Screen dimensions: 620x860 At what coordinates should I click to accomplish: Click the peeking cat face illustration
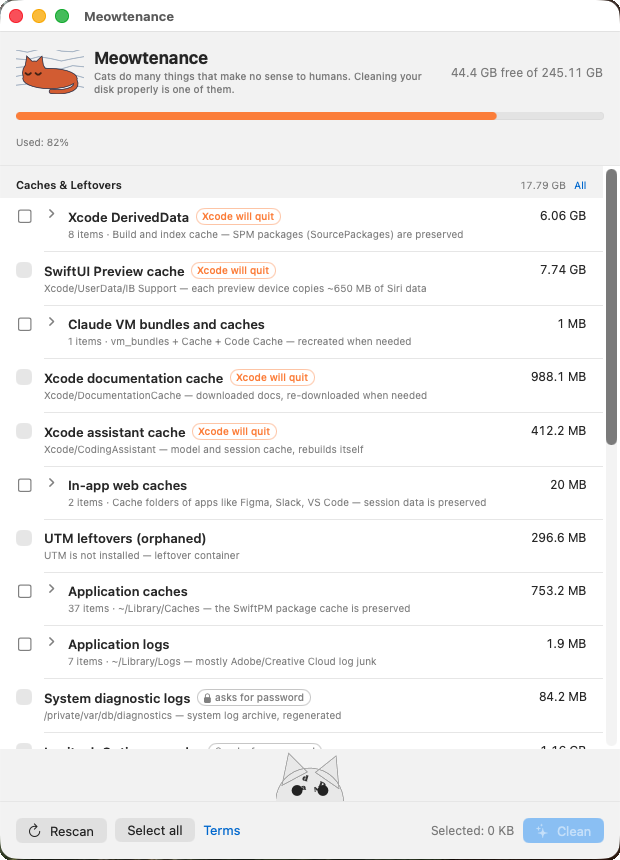point(310,778)
